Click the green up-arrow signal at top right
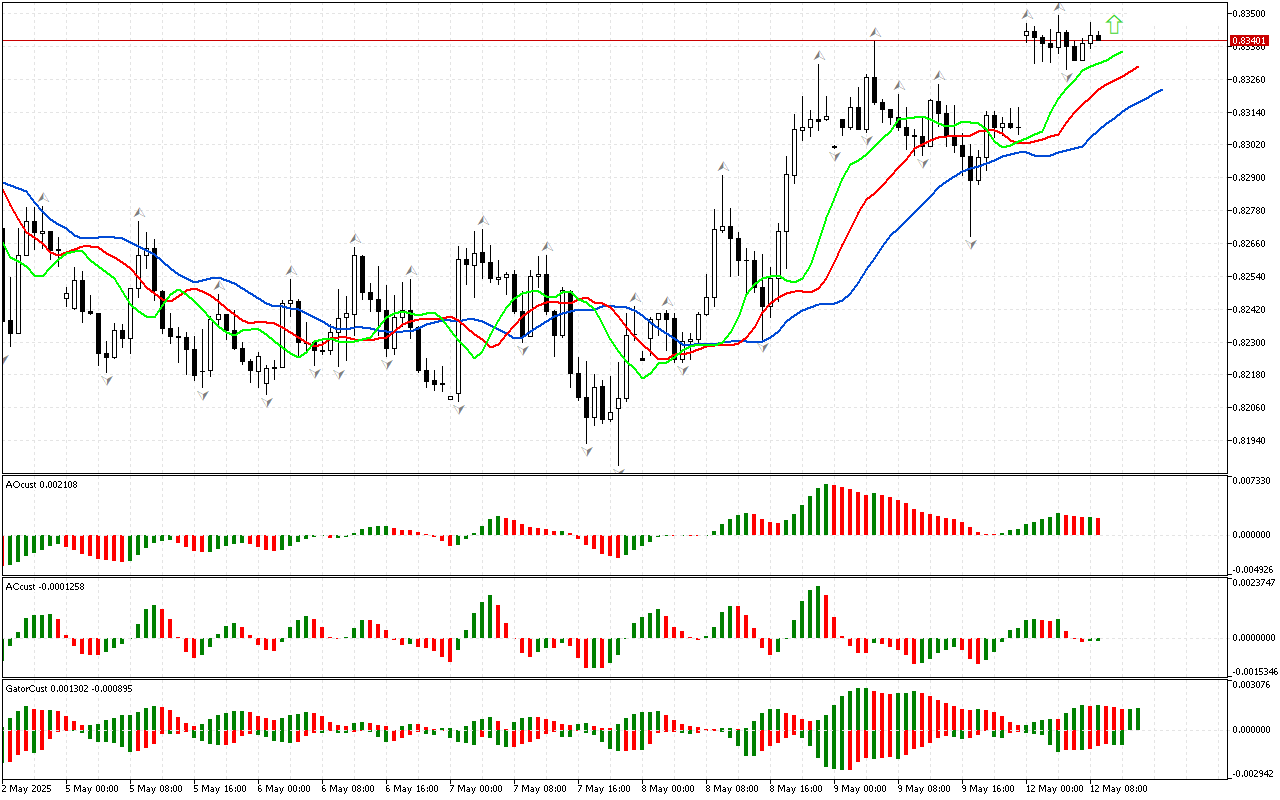Screen dimensions: 1280x800 point(1114,25)
